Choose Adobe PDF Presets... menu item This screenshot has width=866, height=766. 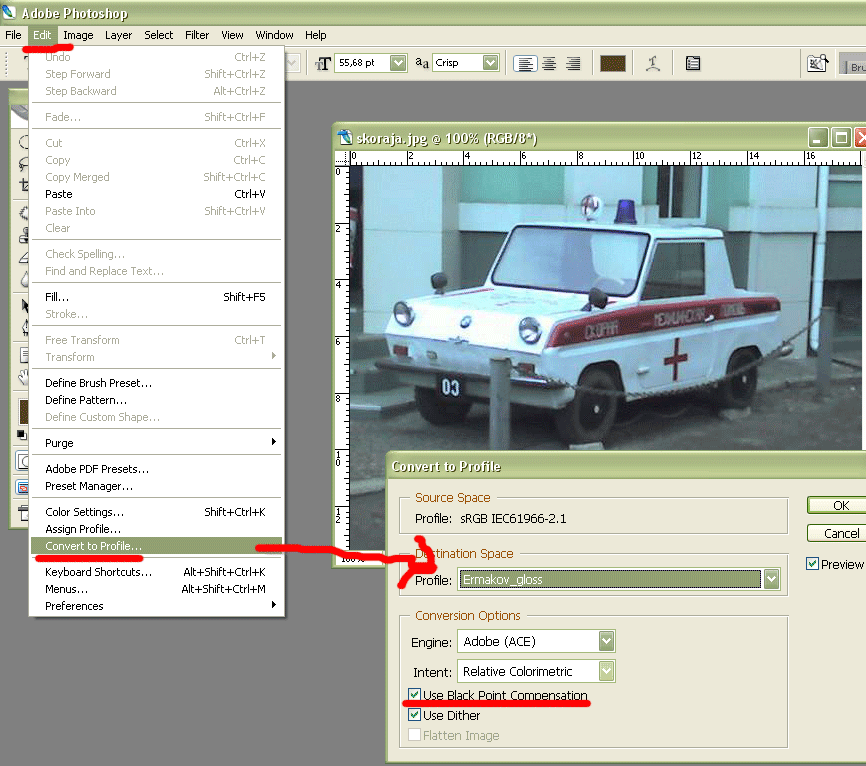pyautogui.click(x=156, y=469)
